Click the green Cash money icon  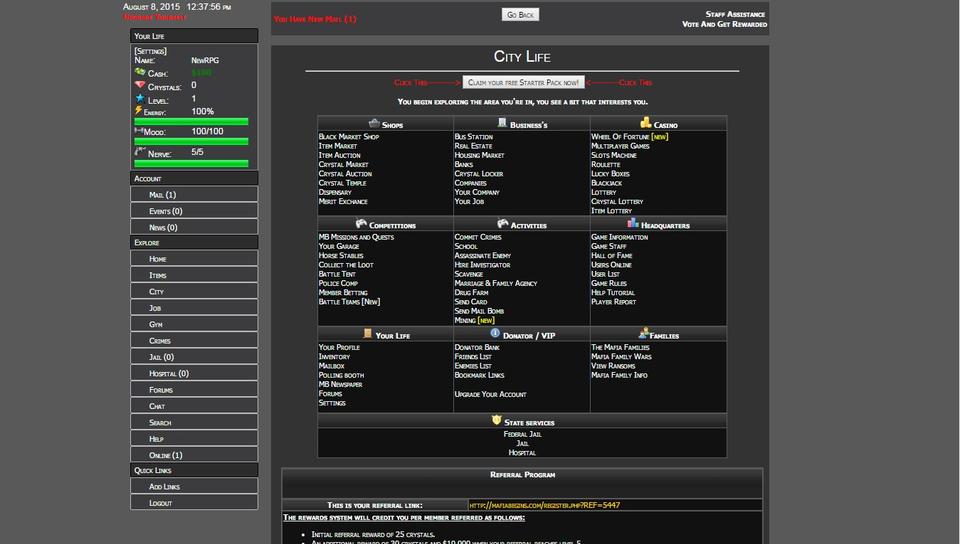coord(140,73)
